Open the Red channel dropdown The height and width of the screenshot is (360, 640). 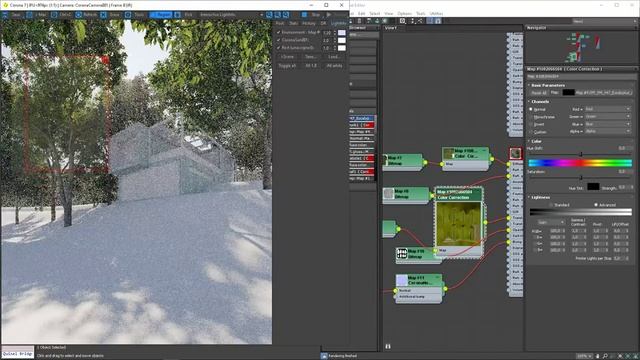[x=608, y=109]
